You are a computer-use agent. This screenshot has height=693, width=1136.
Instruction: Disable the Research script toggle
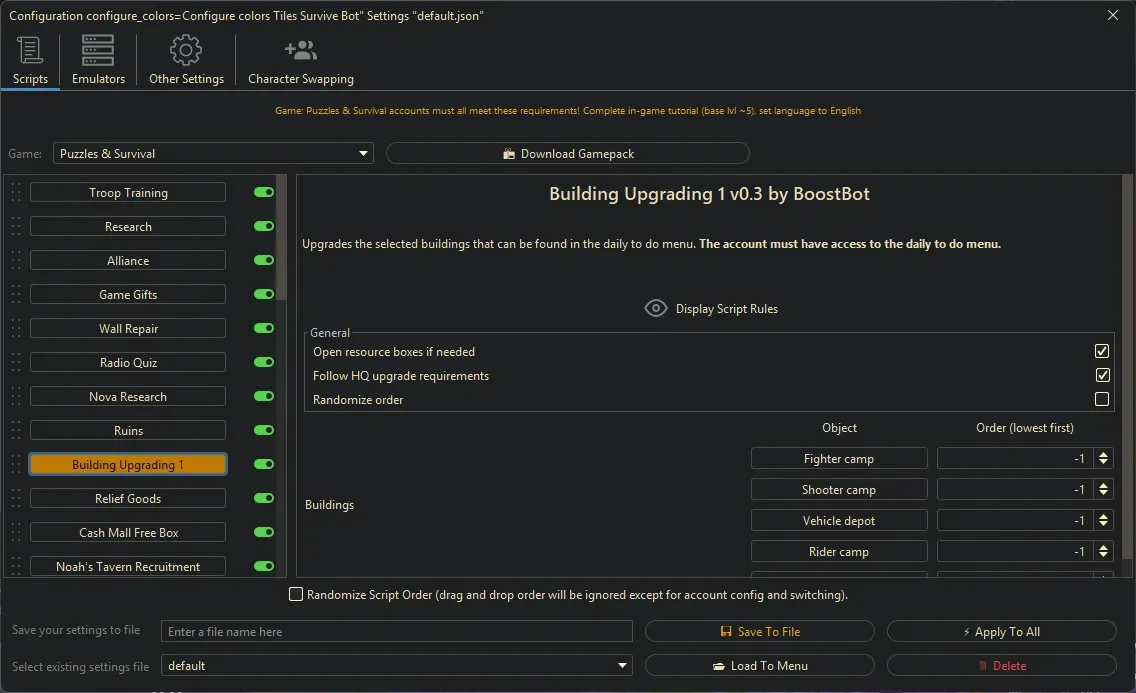coord(264,227)
